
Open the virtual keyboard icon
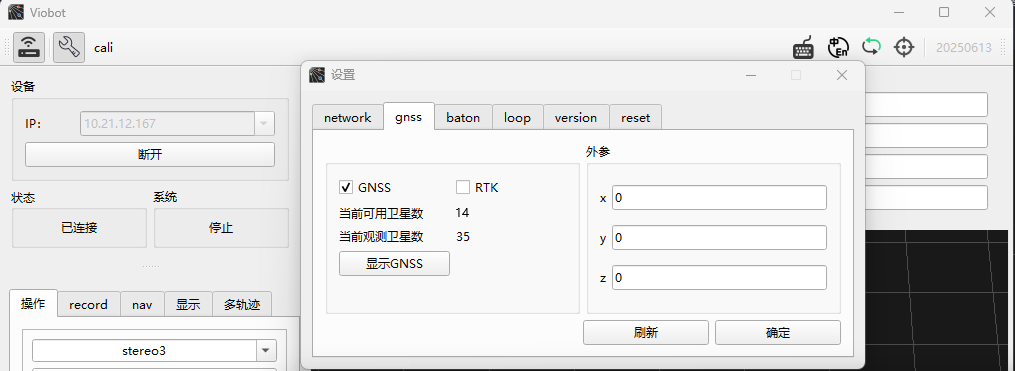click(804, 47)
